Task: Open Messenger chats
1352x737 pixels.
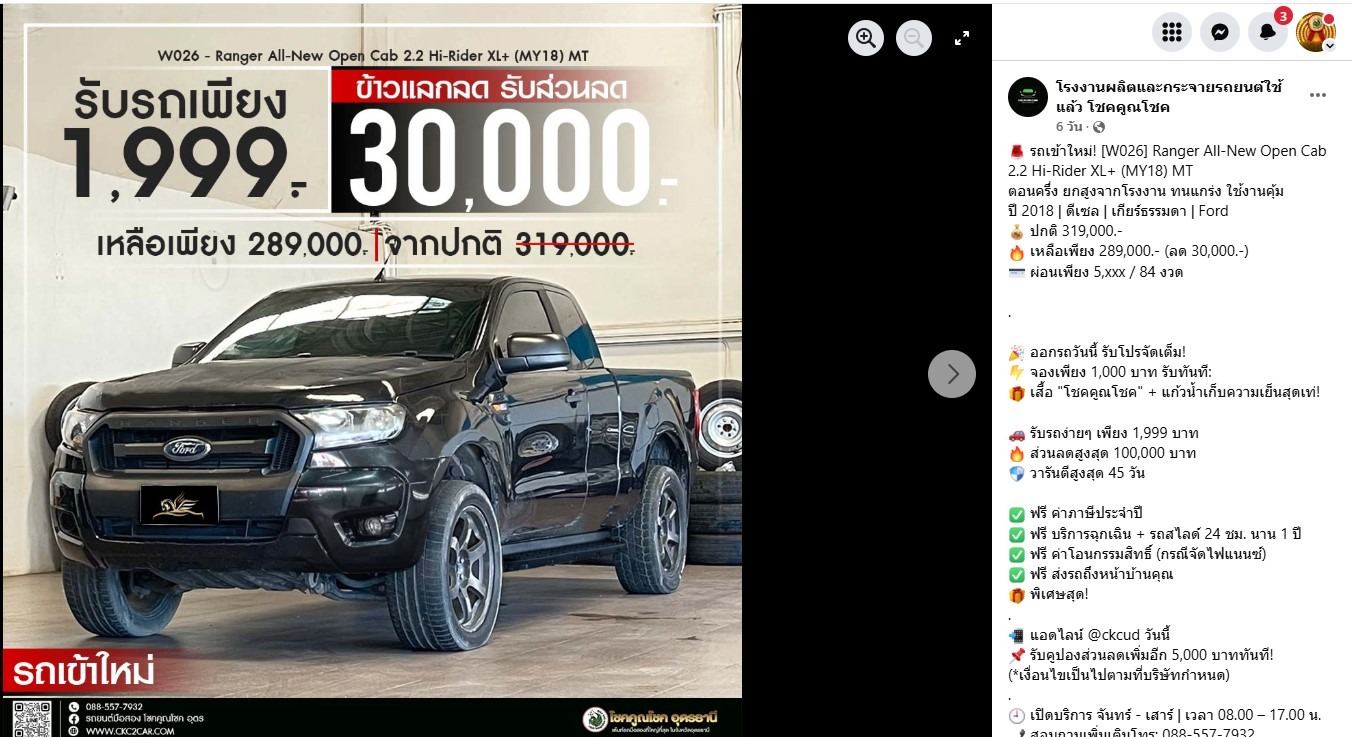Action: click(1220, 32)
